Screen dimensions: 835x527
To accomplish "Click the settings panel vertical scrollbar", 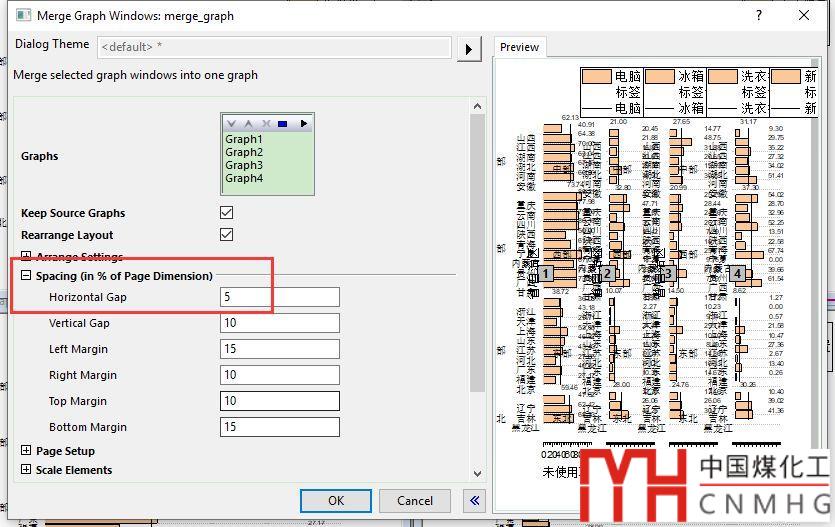I will [479, 250].
